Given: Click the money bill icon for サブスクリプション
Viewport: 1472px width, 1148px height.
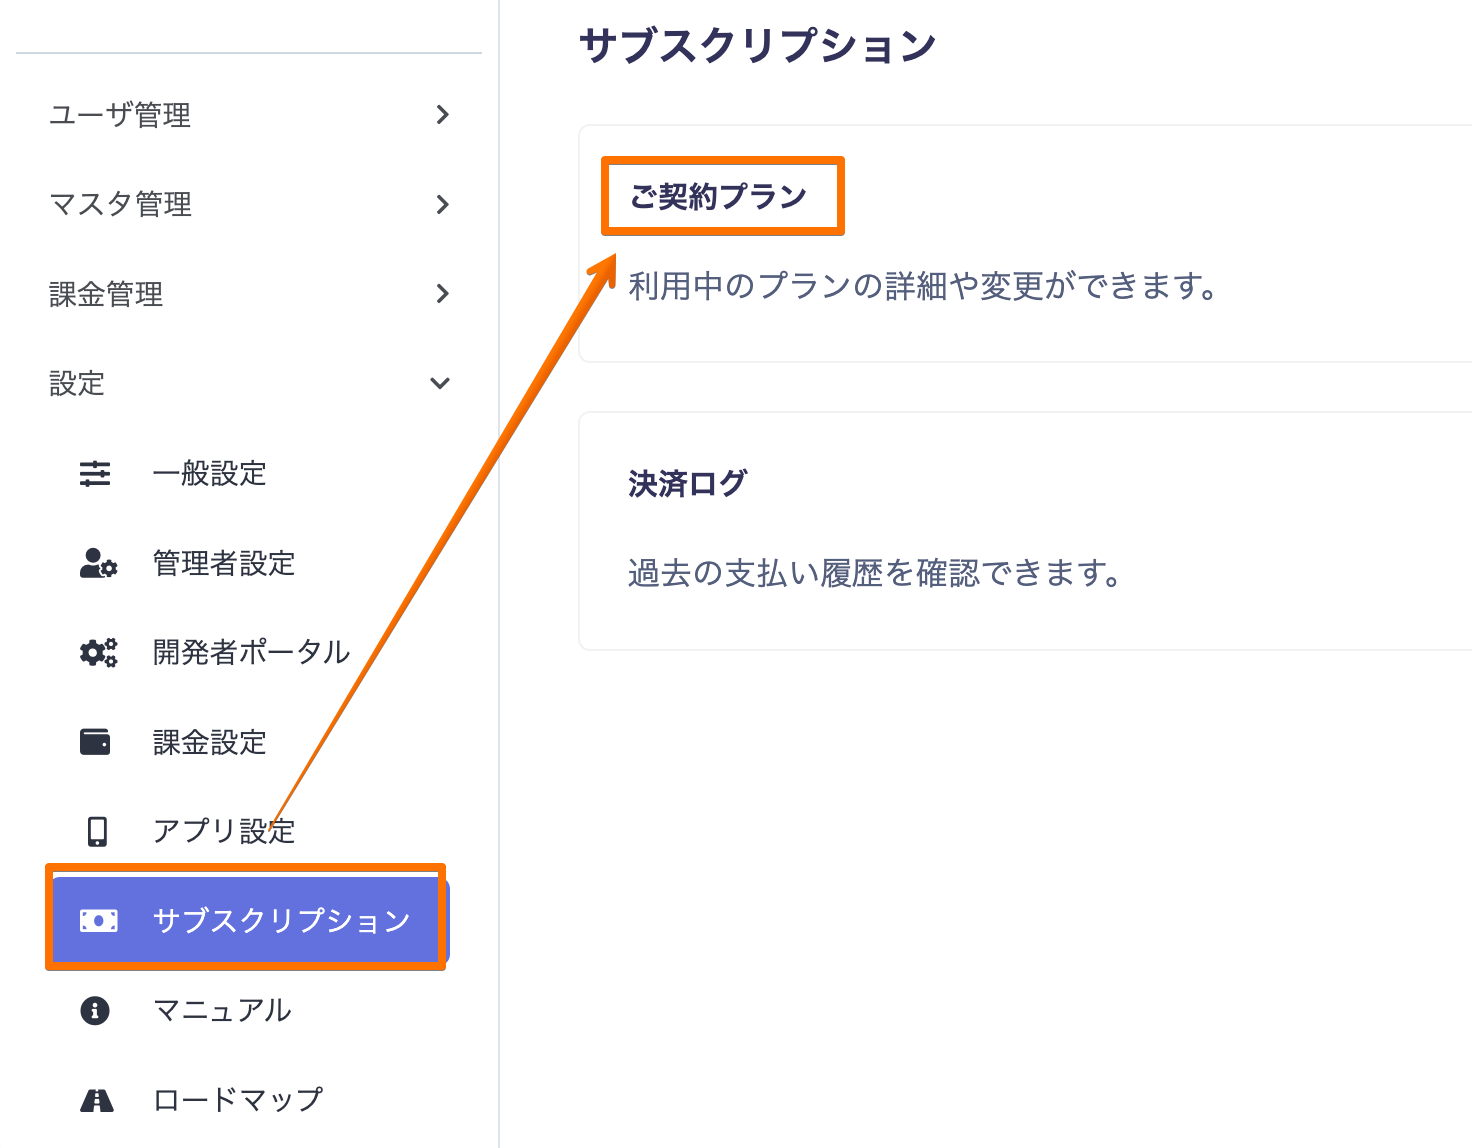Looking at the screenshot, I should [x=98, y=920].
